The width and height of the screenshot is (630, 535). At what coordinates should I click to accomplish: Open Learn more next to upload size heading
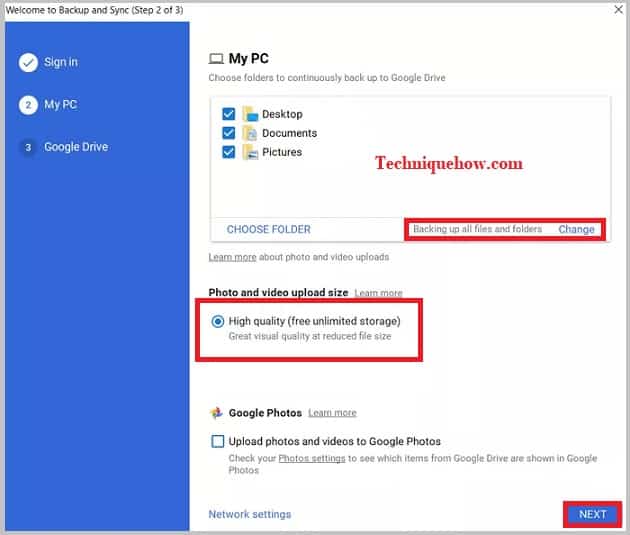coord(378,293)
